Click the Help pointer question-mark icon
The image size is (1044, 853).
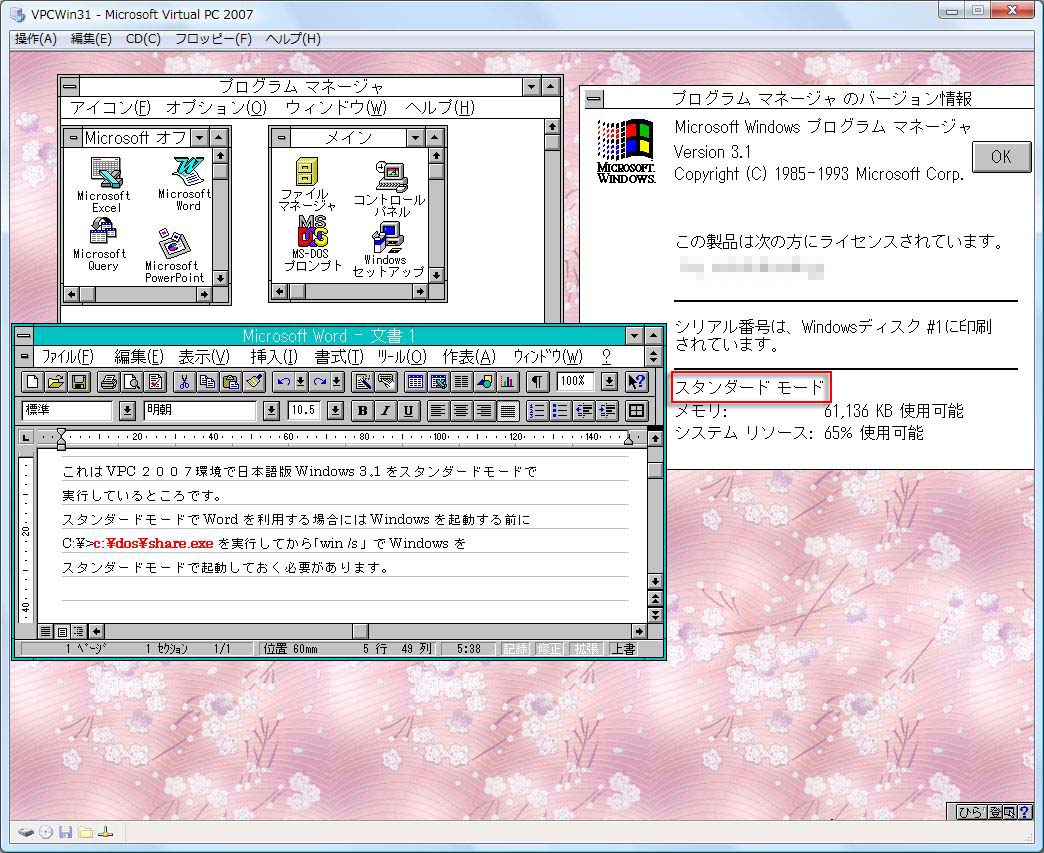(637, 382)
